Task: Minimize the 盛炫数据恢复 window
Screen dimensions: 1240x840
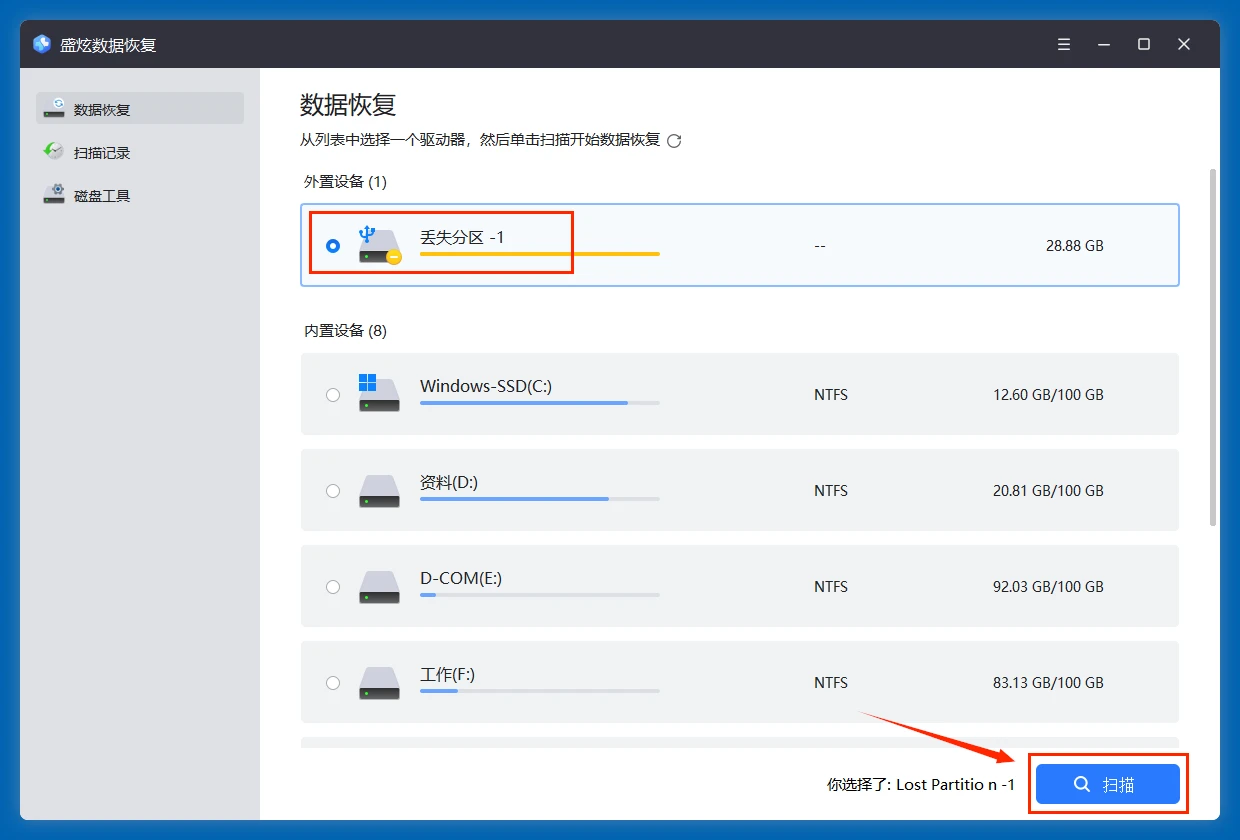Action: (1104, 44)
